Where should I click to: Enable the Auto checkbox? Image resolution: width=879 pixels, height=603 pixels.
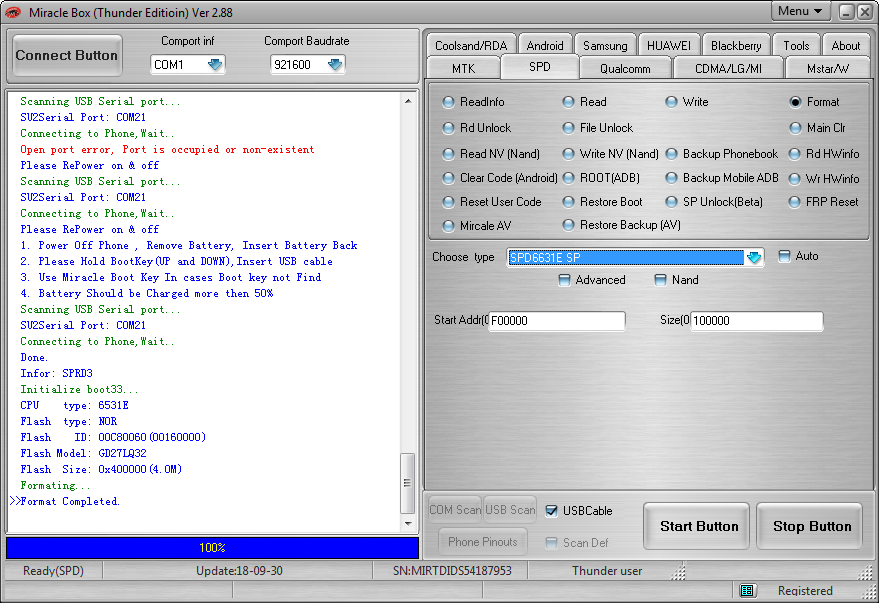784,256
